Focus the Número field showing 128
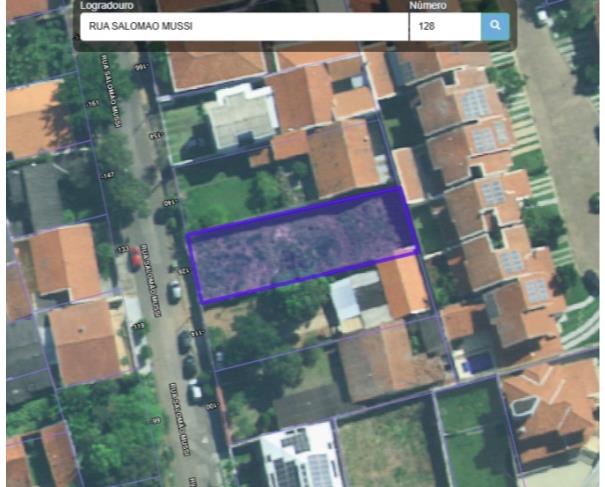This screenshot has width=605, height=487. coord(445,26)
